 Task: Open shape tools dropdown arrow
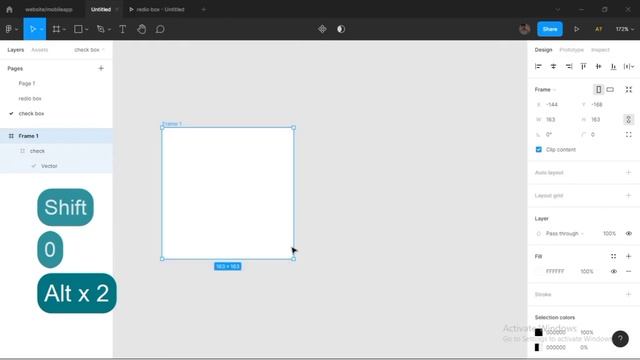coord(87,29)
